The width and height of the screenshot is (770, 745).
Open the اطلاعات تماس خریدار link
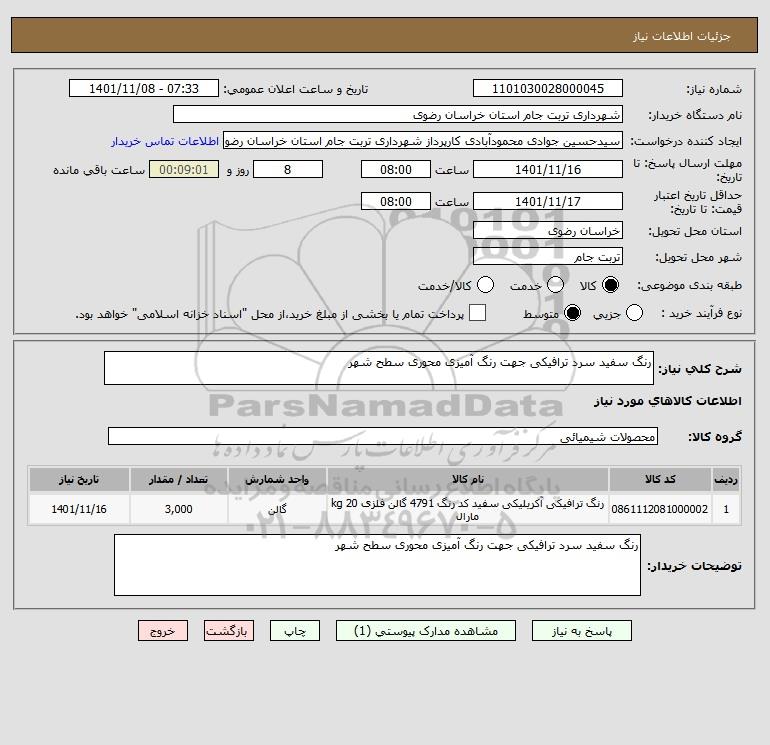[x=165, y=141]
